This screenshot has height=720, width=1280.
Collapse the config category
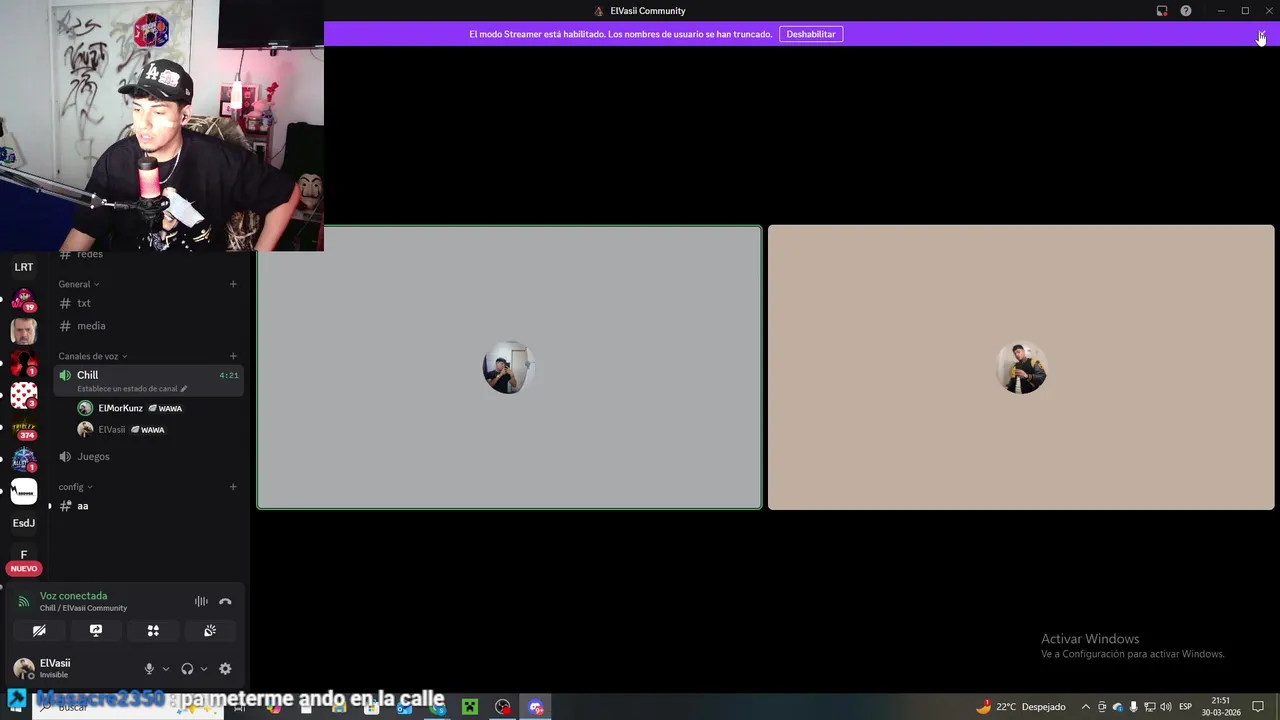coord(76,487)
